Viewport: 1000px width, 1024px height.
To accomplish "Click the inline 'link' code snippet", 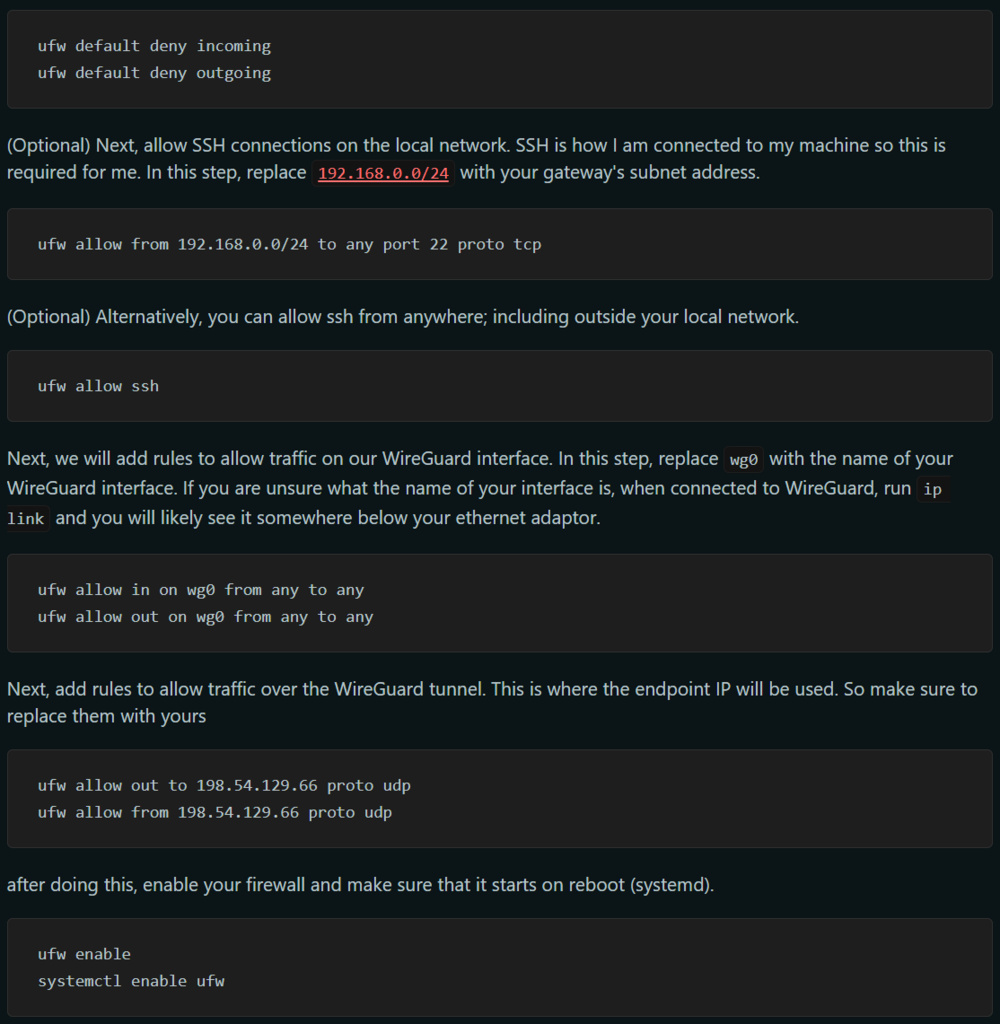I will pos(27,519).
